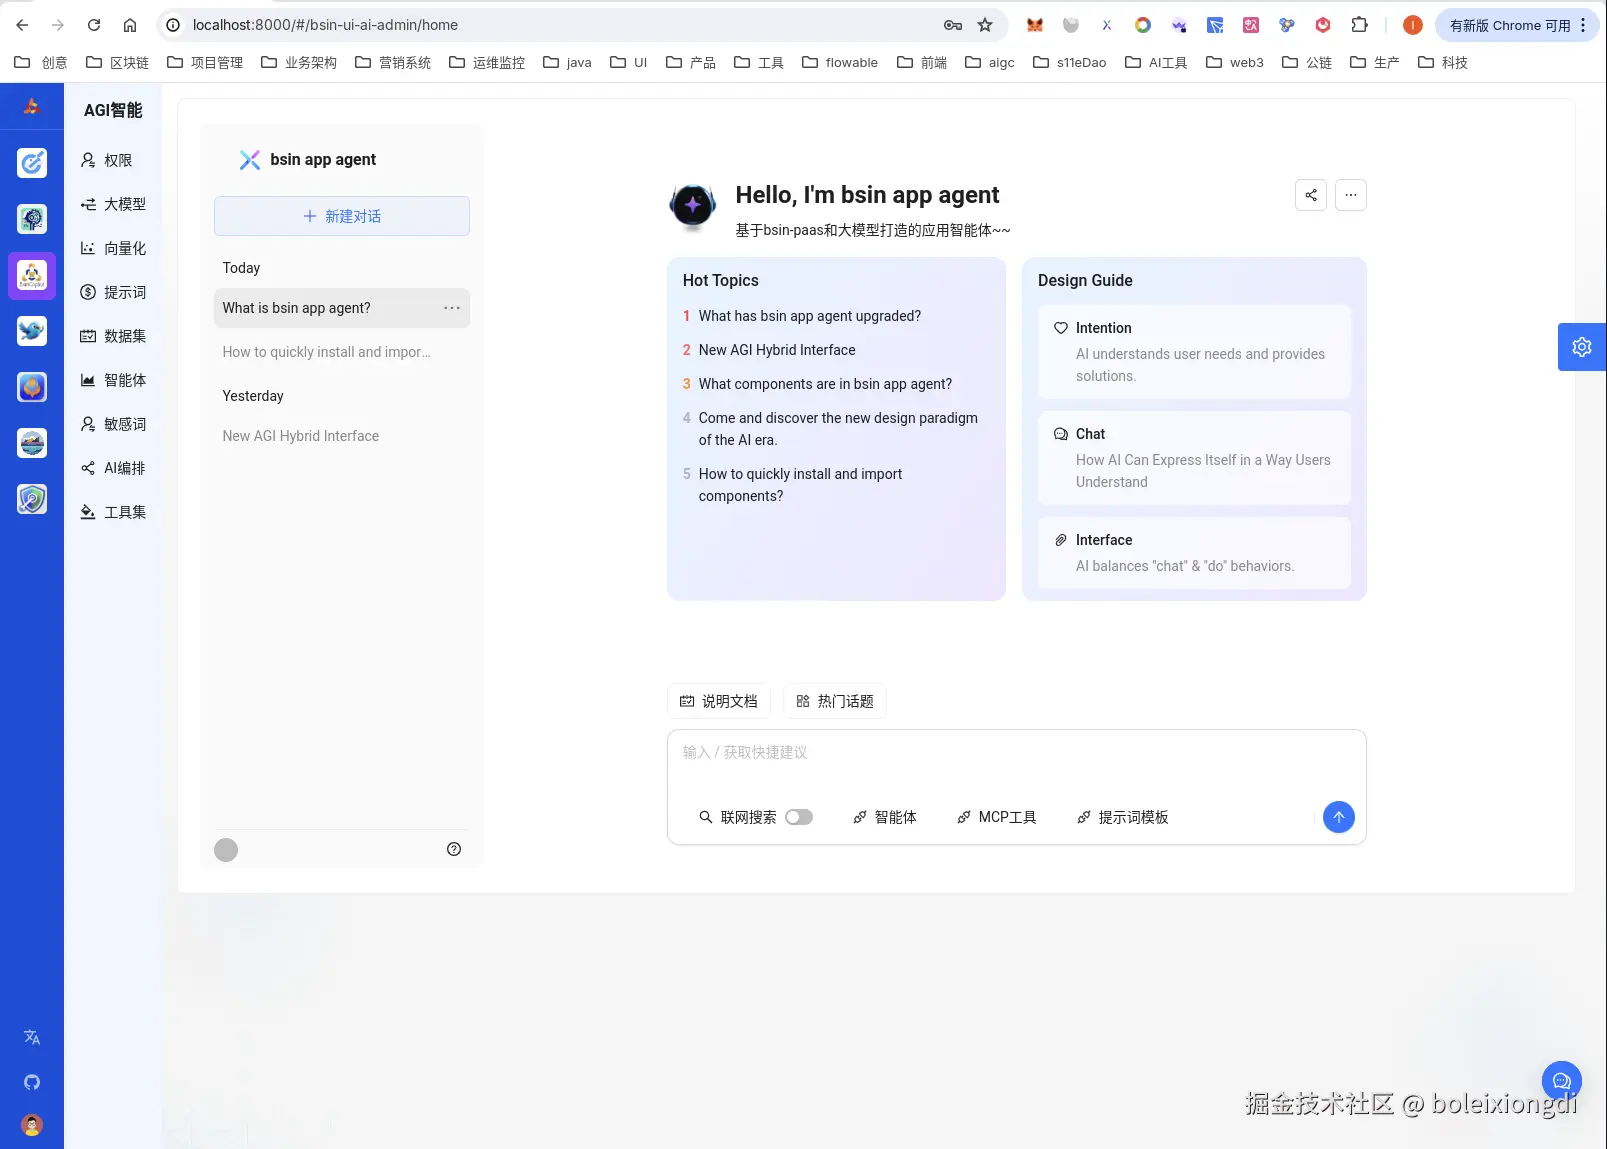
Task: Open the more options ellipsis beside share
Action: click(1350, 195)
